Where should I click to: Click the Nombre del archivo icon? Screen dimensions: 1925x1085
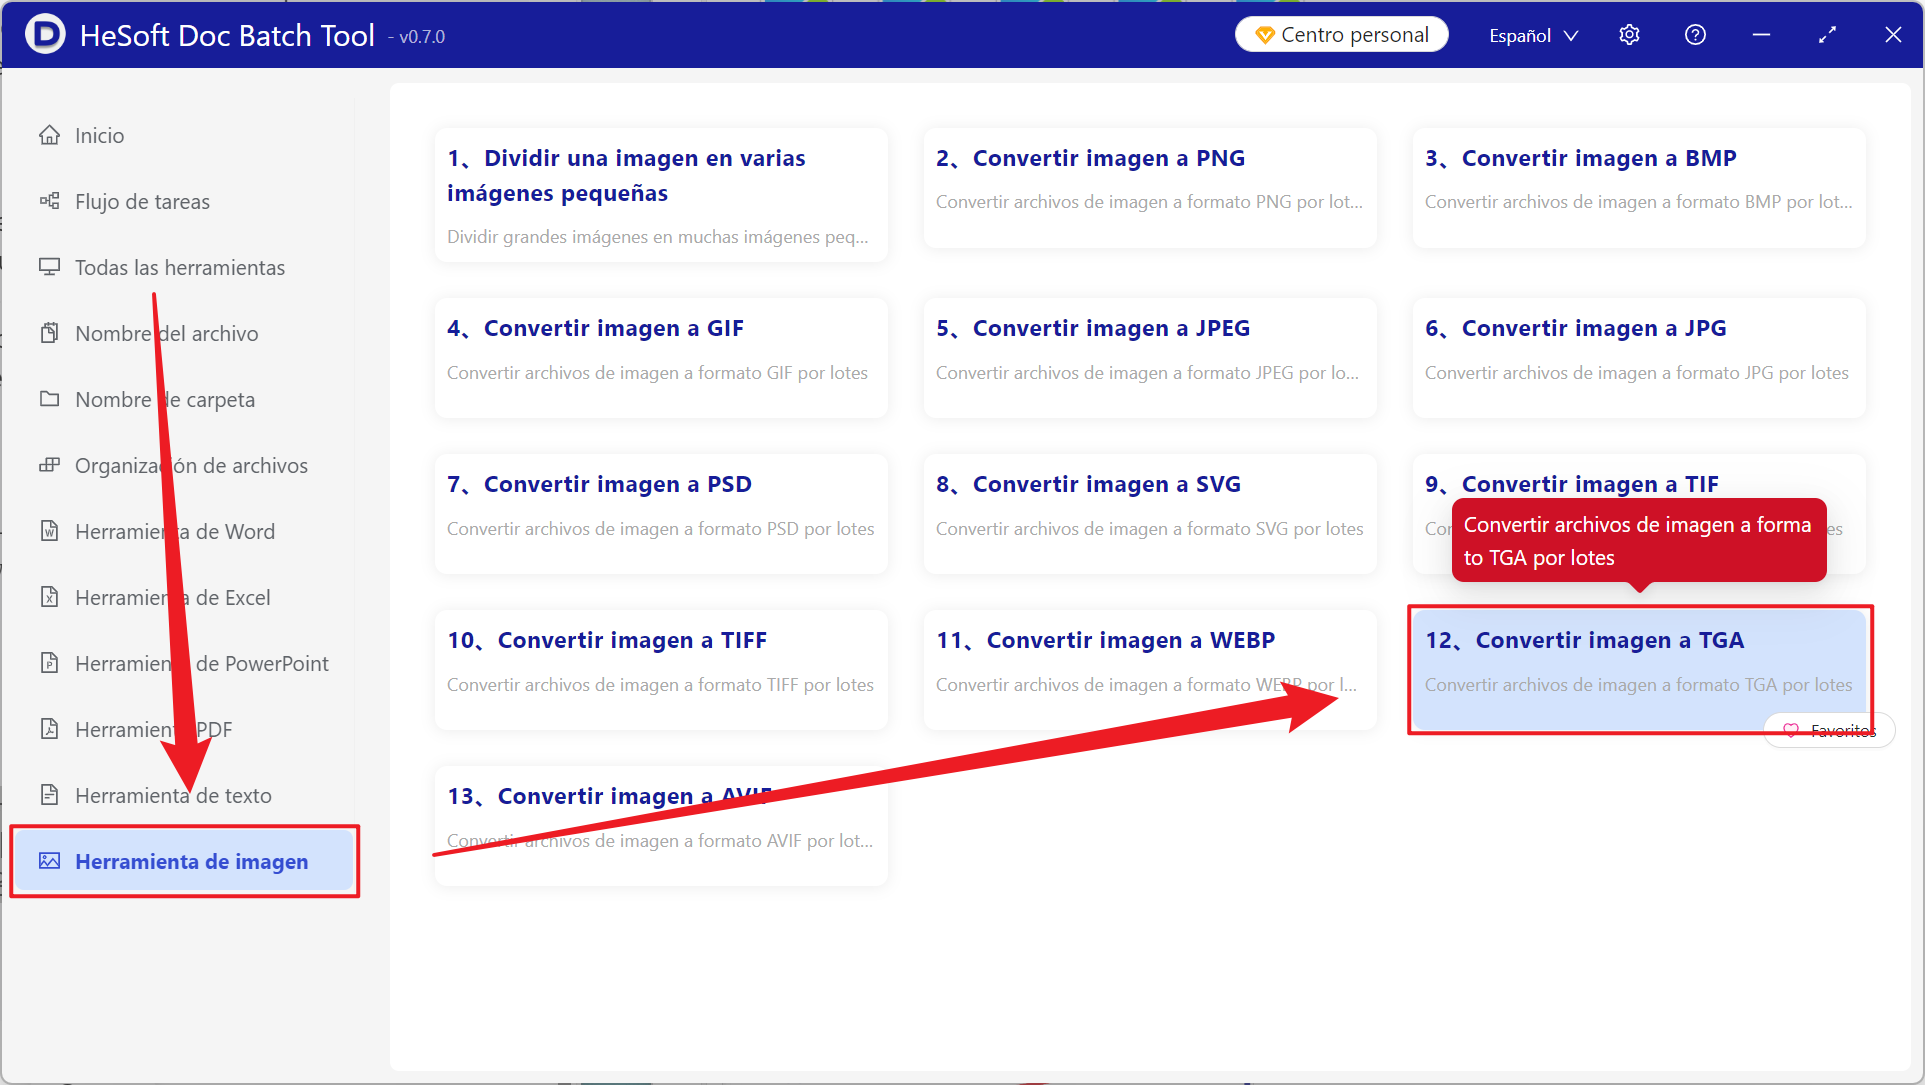(x=49, y=333)
